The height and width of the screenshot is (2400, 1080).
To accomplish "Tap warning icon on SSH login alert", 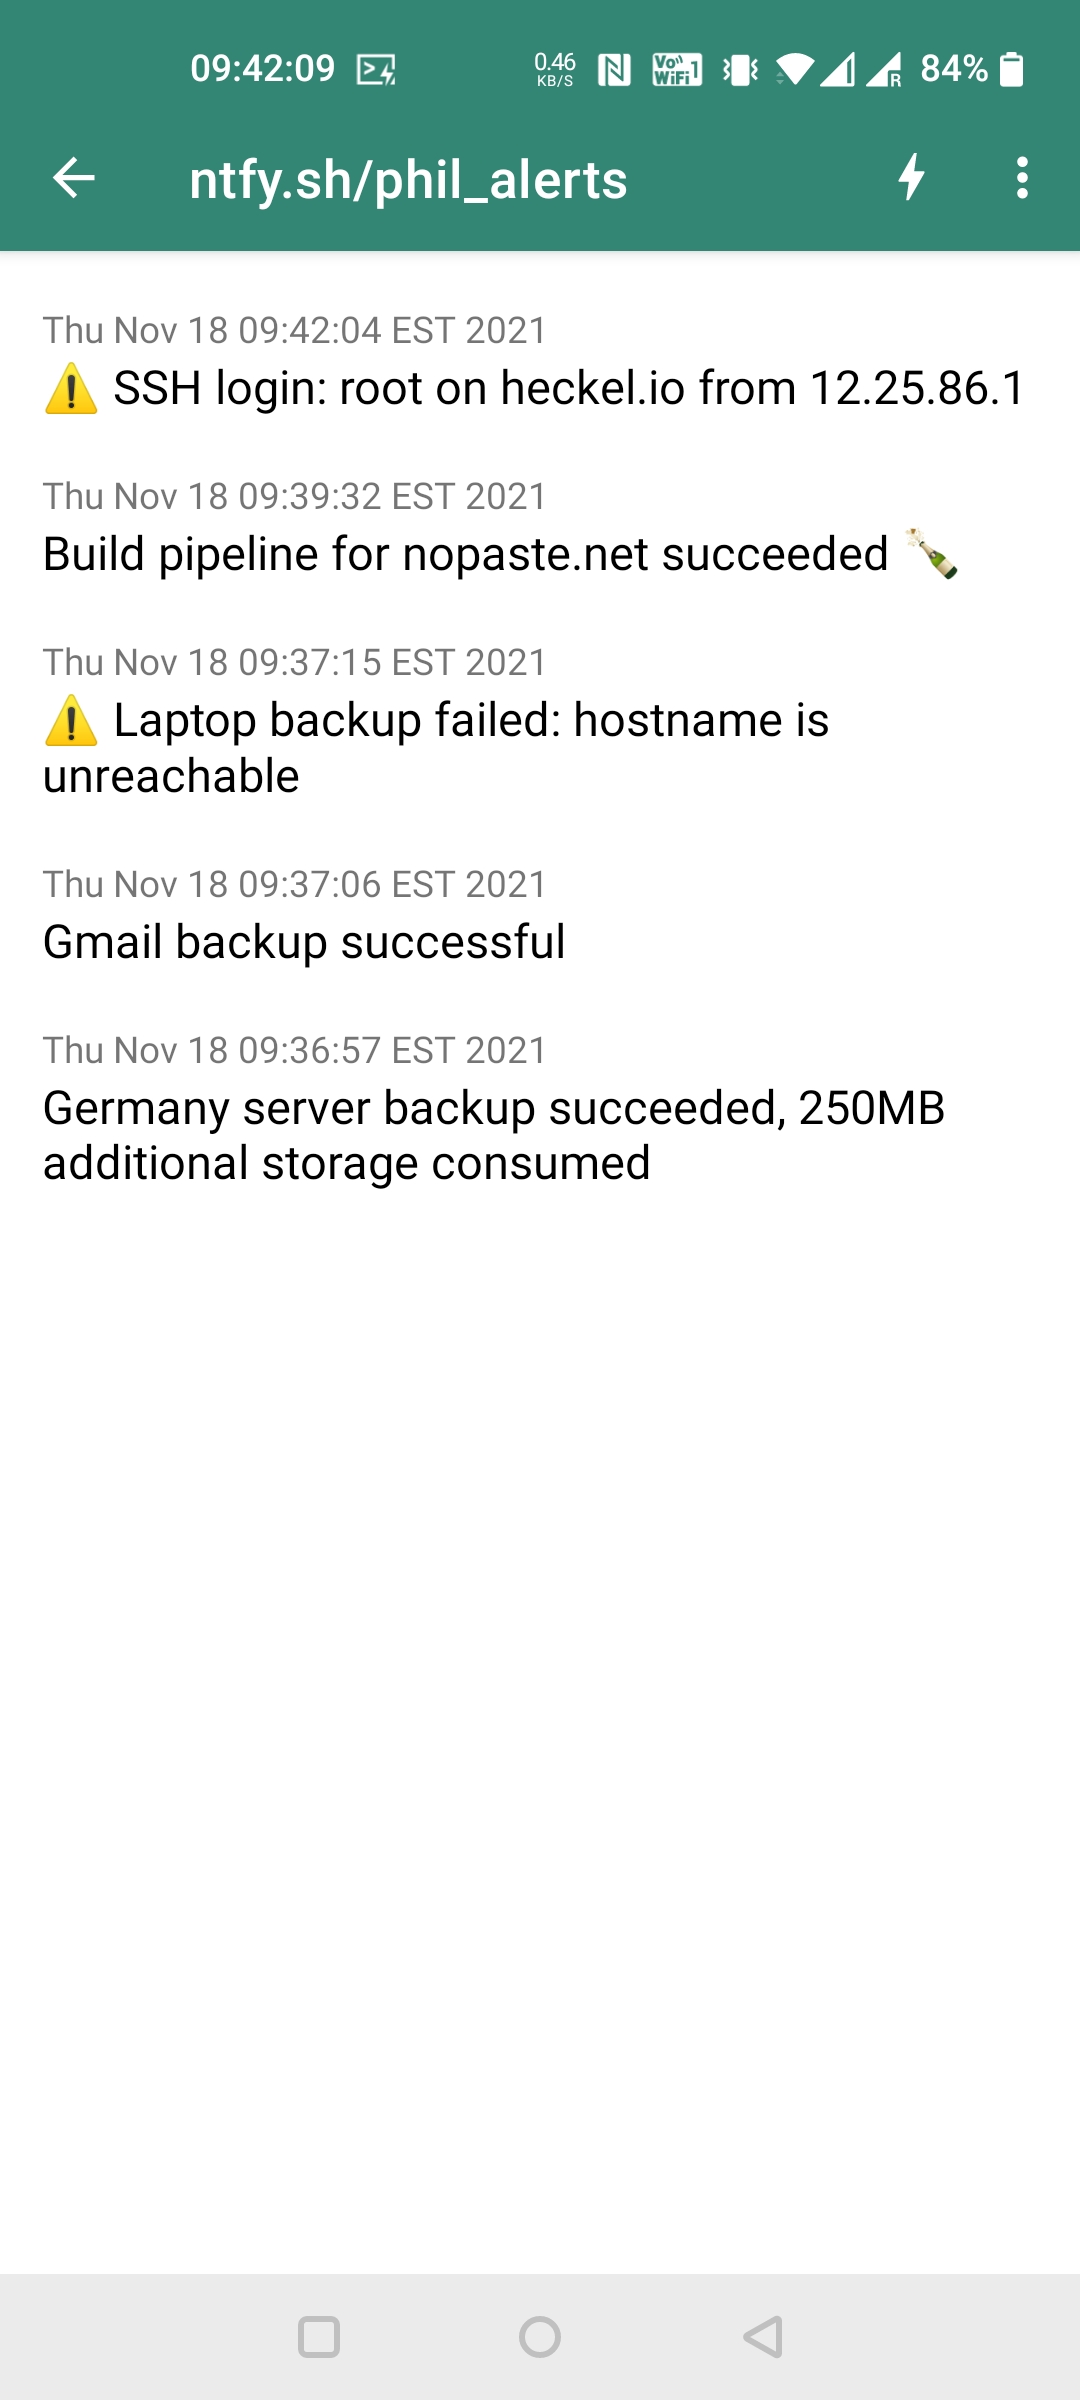I will 71,389.
